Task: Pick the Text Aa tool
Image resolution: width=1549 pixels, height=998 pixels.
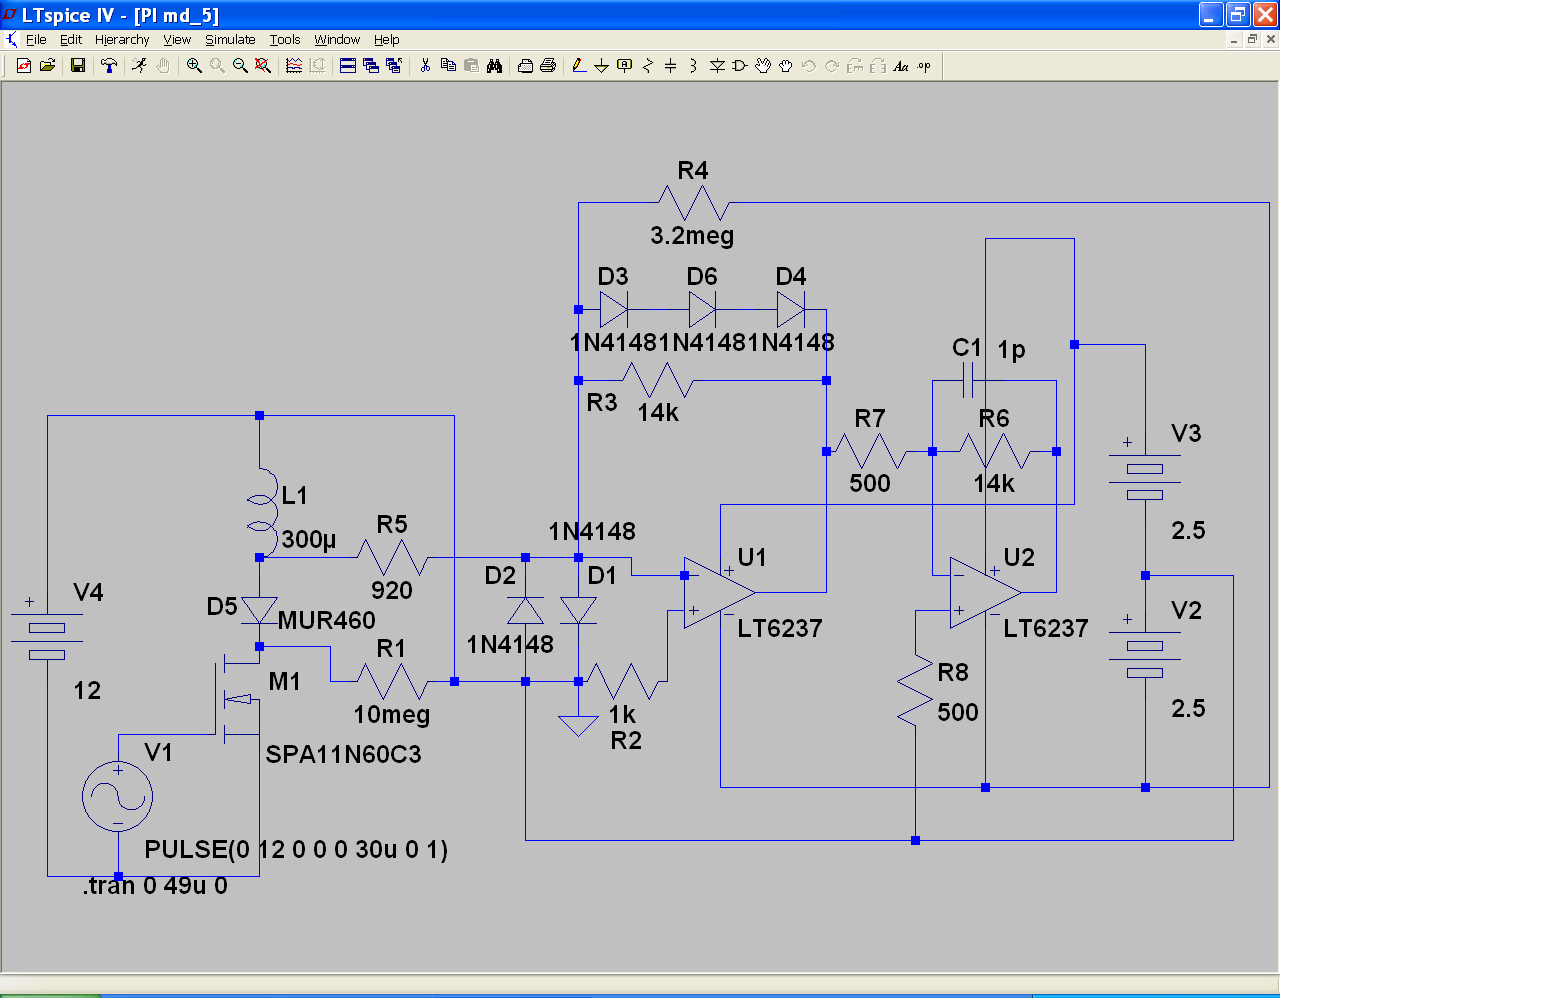Action: [x=901, y=66]
